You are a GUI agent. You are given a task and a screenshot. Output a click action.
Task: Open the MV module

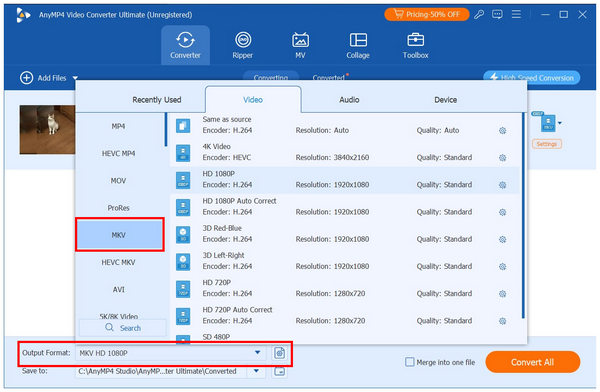(300, 45)
